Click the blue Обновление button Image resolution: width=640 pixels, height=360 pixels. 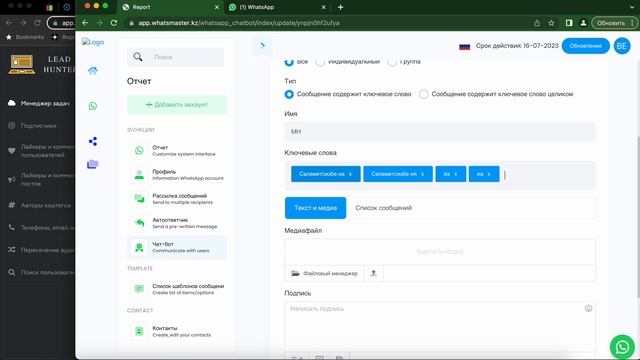pyautogui.click(x=585, y=46)
